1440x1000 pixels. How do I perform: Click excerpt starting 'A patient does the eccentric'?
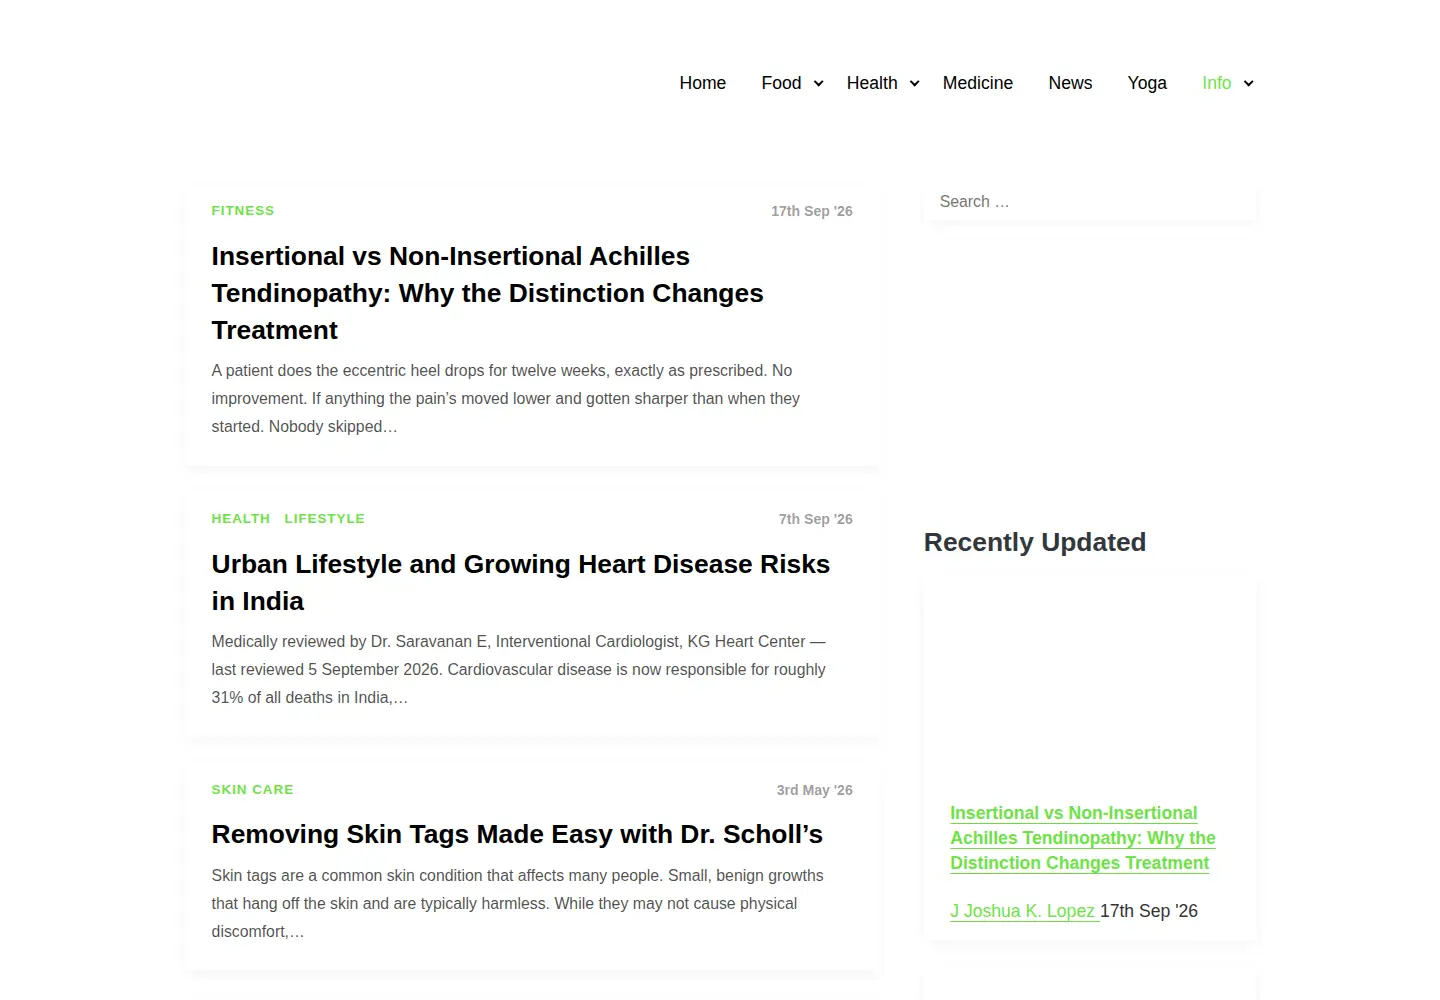pyautogui.click(x=505, y=398)
